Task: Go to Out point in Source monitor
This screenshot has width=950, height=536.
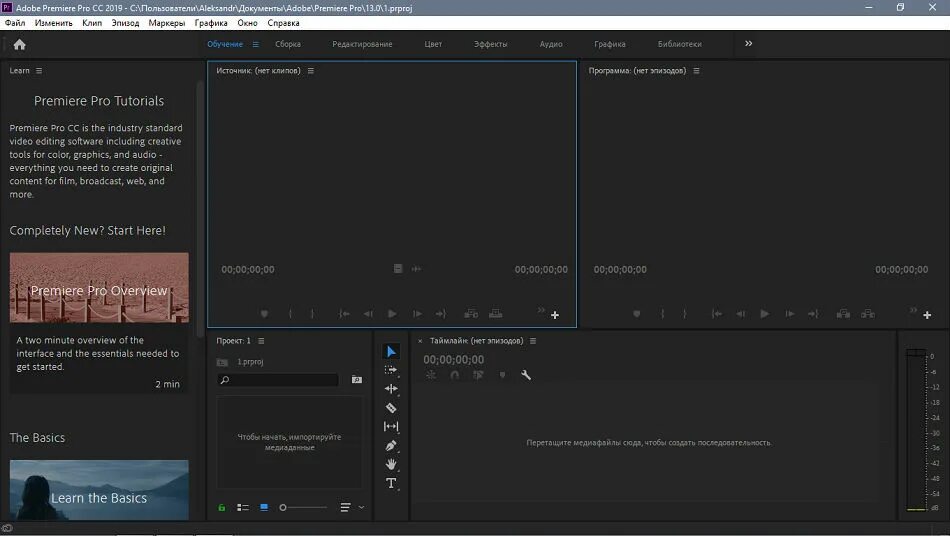Action: pyautogui.click(x=441, y=314)
